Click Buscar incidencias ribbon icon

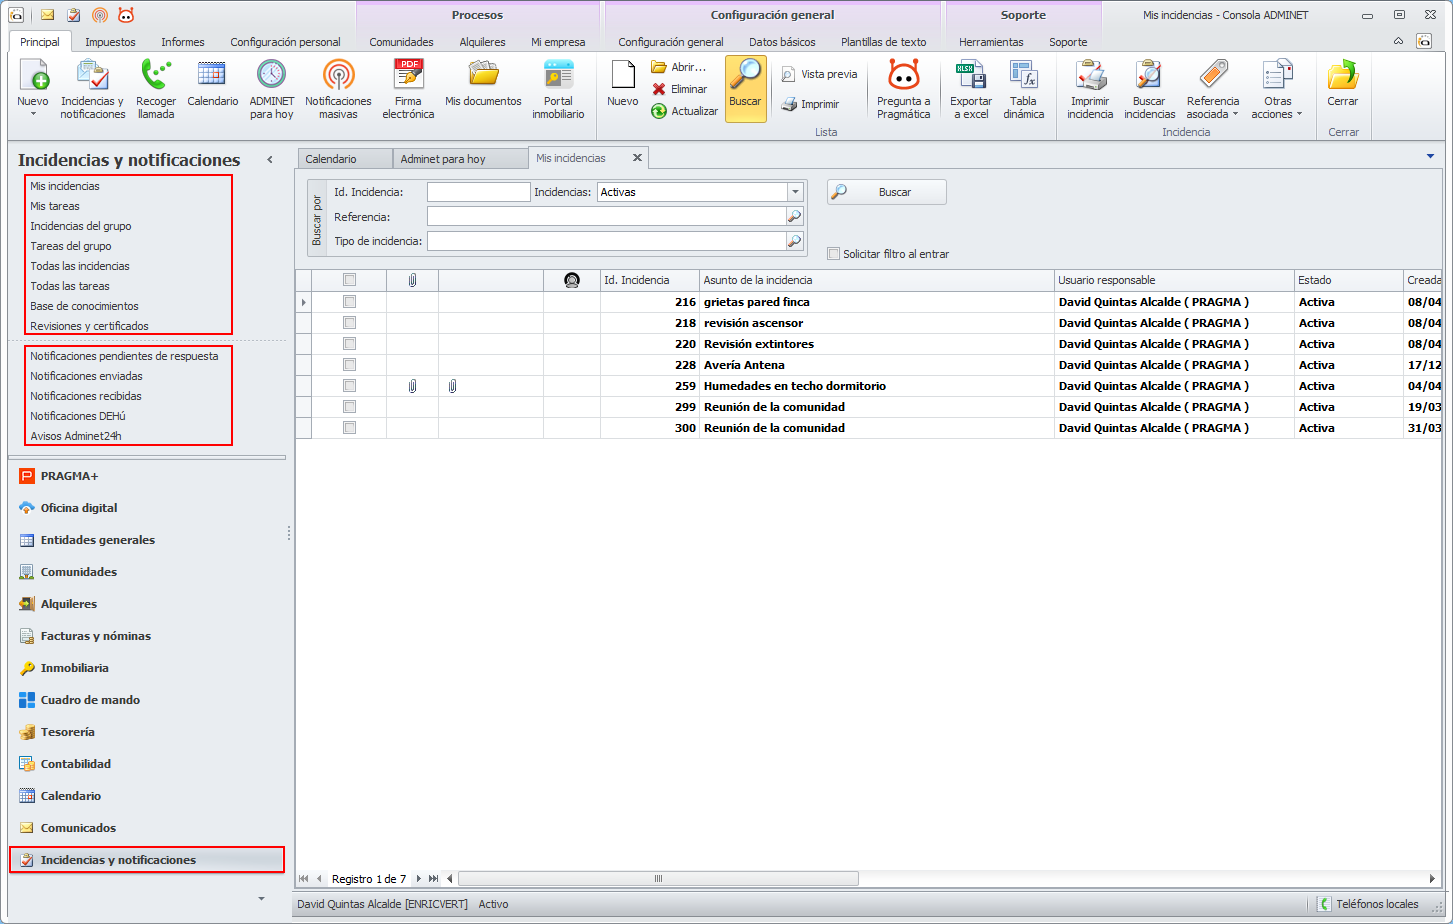tap(1149, 76)
